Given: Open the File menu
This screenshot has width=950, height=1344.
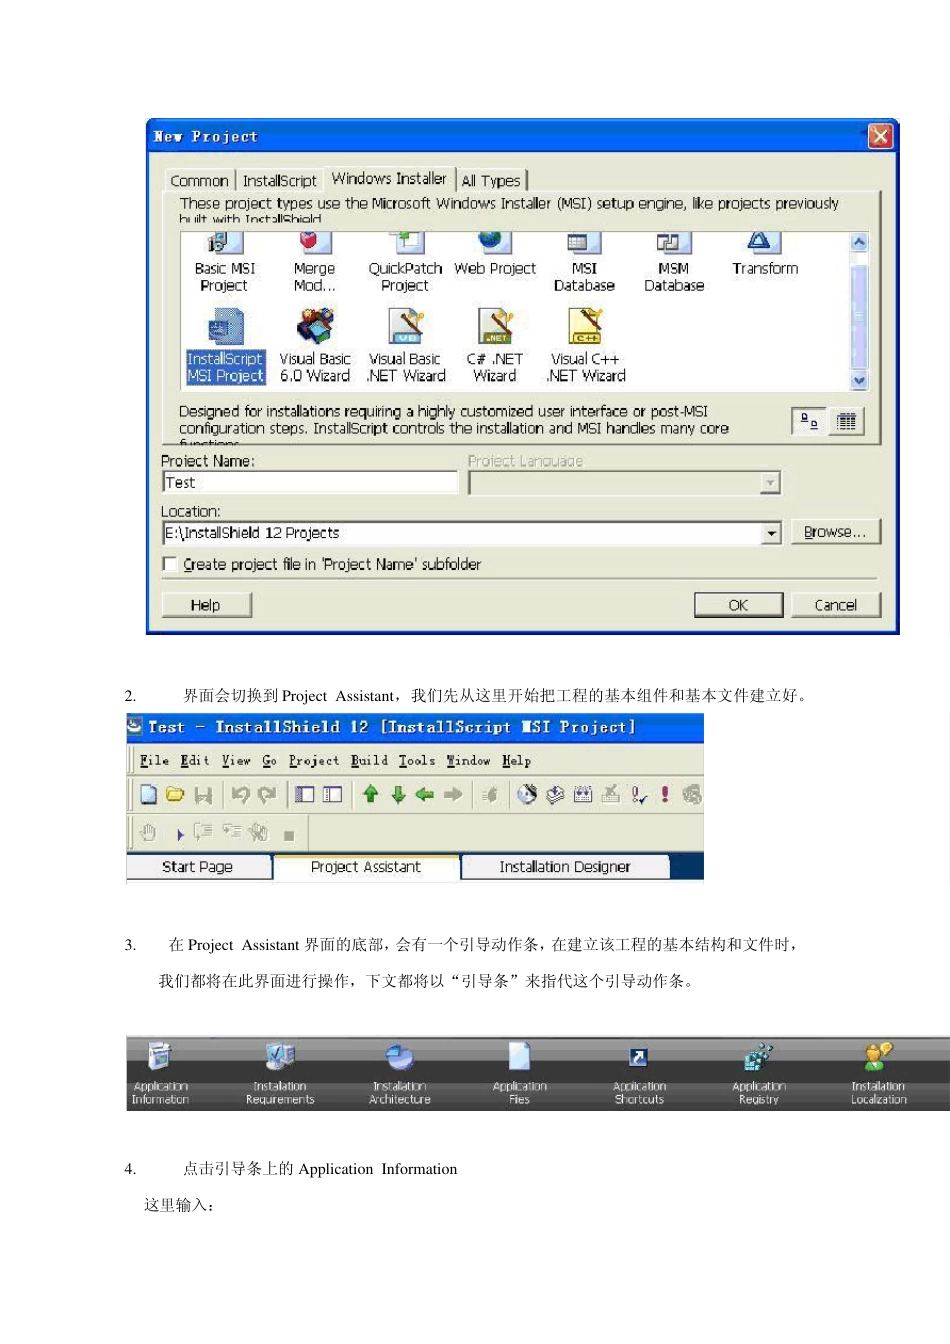Looking at the screenshot, I should pos(154,761).
